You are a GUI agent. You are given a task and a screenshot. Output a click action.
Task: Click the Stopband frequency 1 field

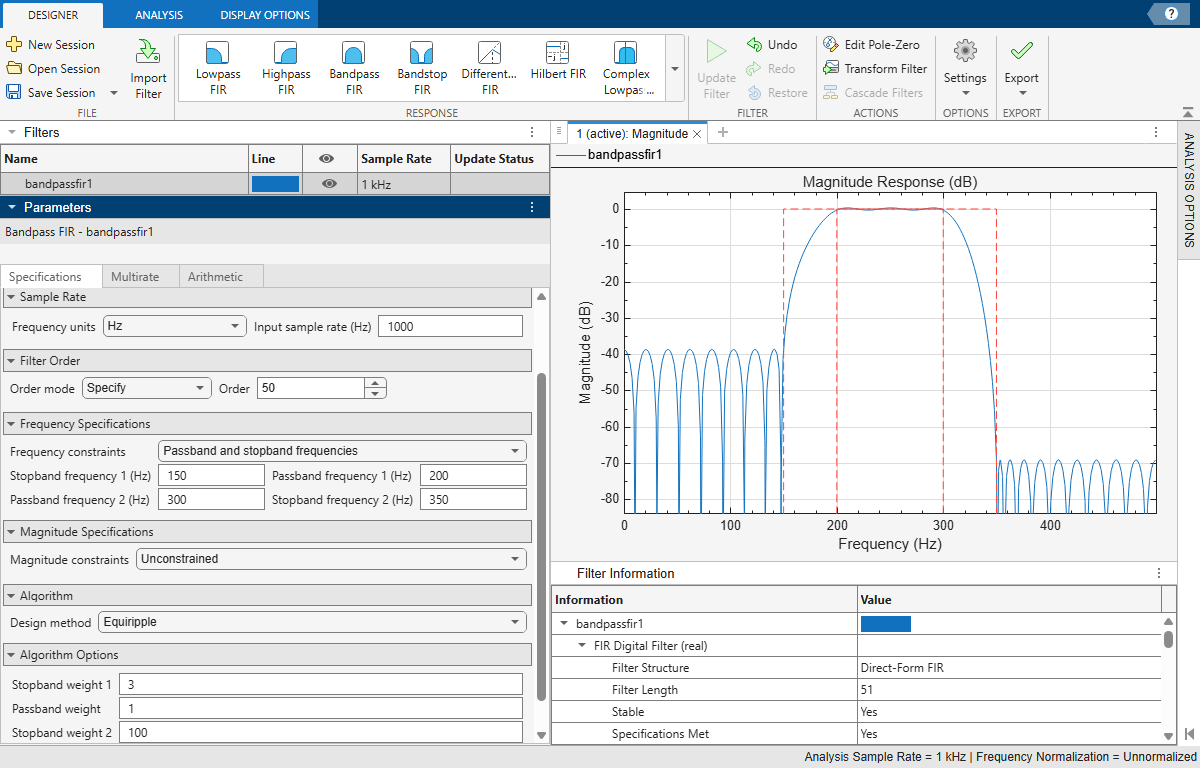point(211,476)
